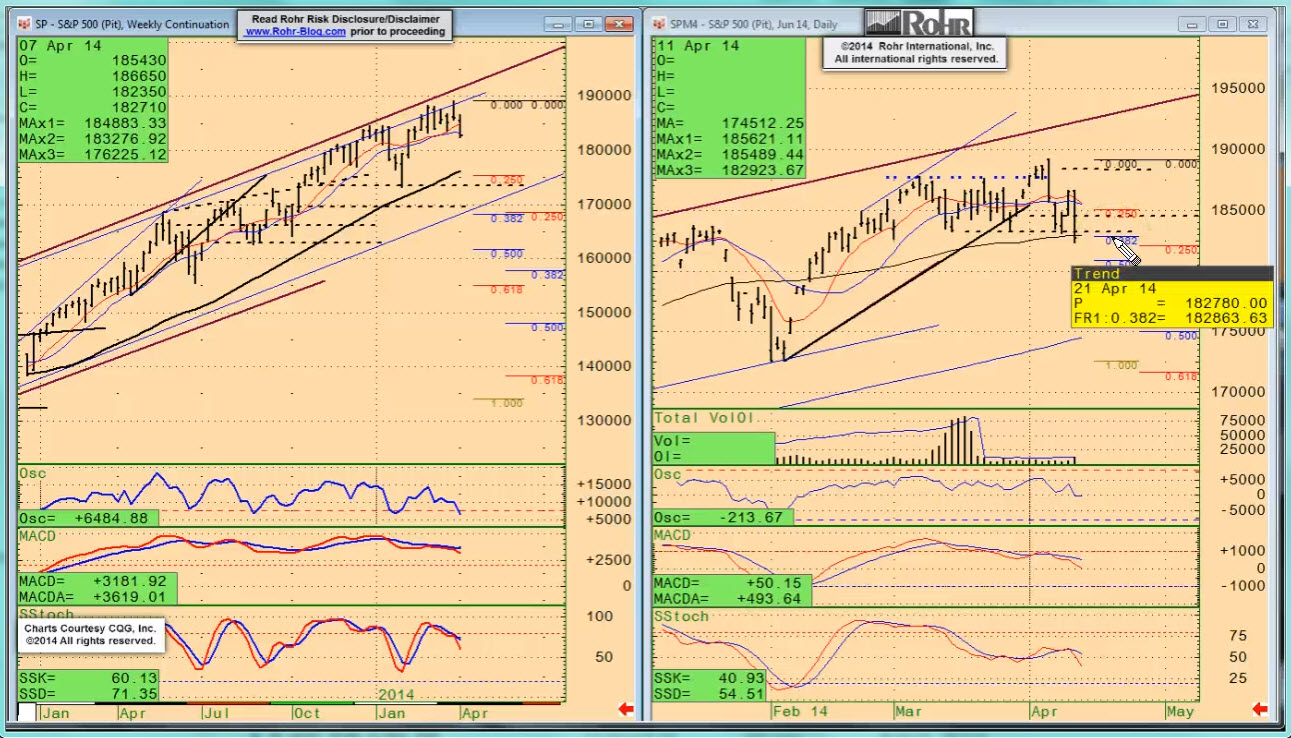
Task: Click the Mar marker on daily timeline
Action: point(909,712)
